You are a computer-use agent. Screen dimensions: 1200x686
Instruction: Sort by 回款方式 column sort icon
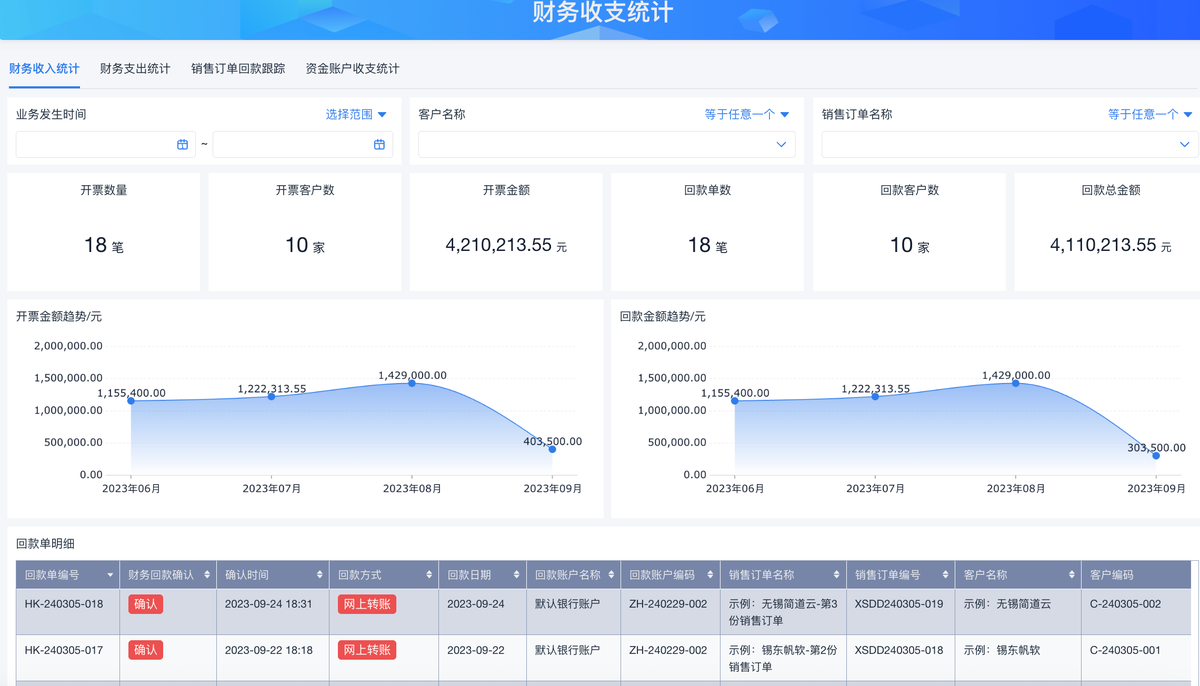tap(429, 575)
